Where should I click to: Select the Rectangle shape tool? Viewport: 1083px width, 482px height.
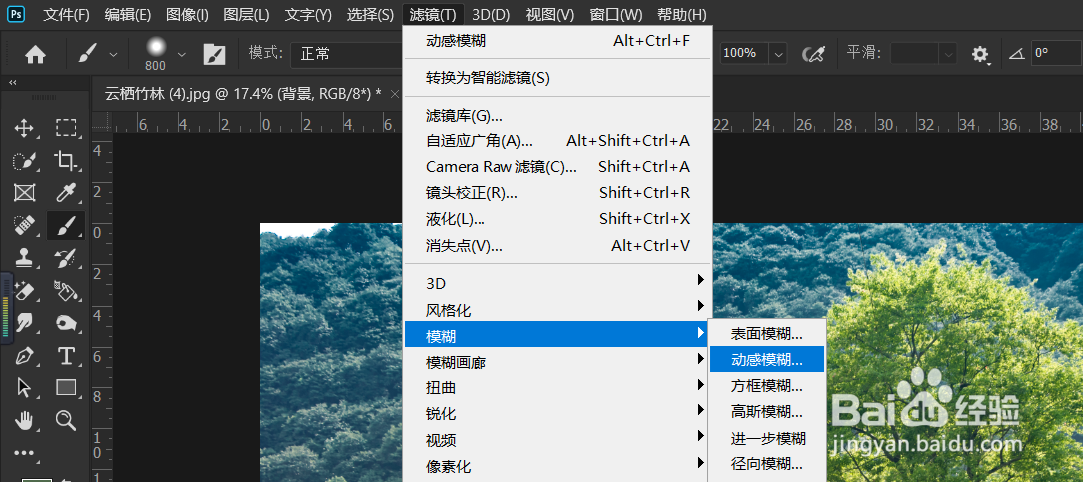(66, 387)
